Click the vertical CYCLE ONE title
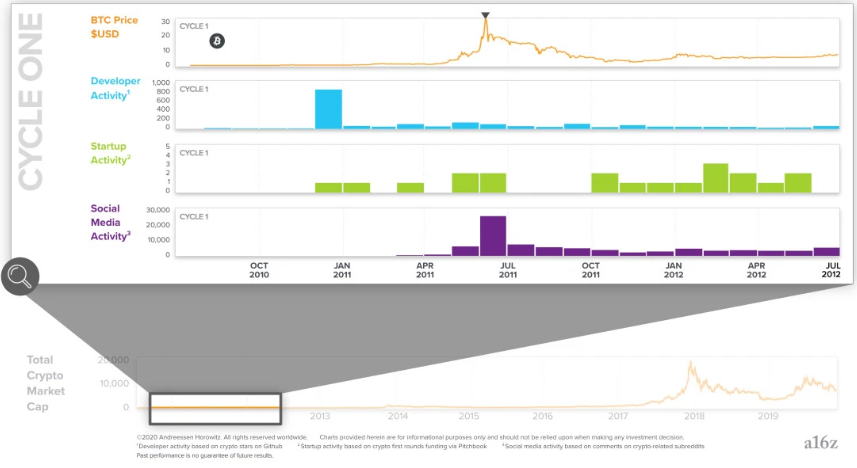Screen dimensions: 857x468 tap(31, 100)
